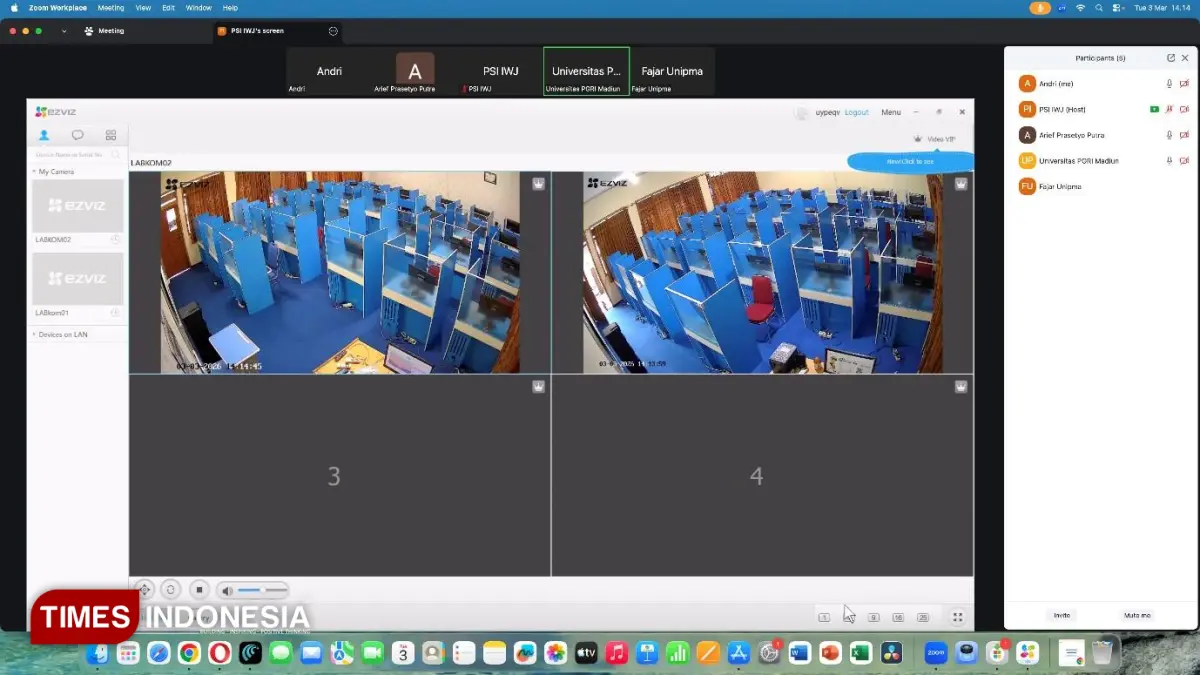Image resolution: width=1200 pixels, height=675 pixels.
Task: Click the refresh icon below the video grid
Action: point(171,590)
